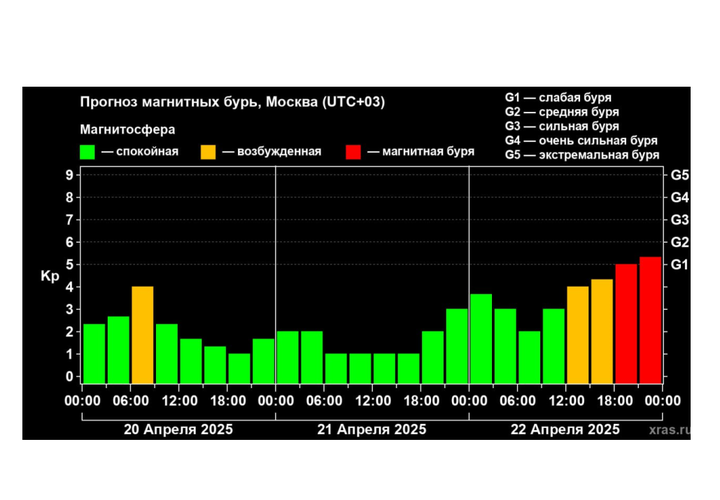
Task: Click the "G5 — экстремальная буря" legend line
Action: pos(581,155)
